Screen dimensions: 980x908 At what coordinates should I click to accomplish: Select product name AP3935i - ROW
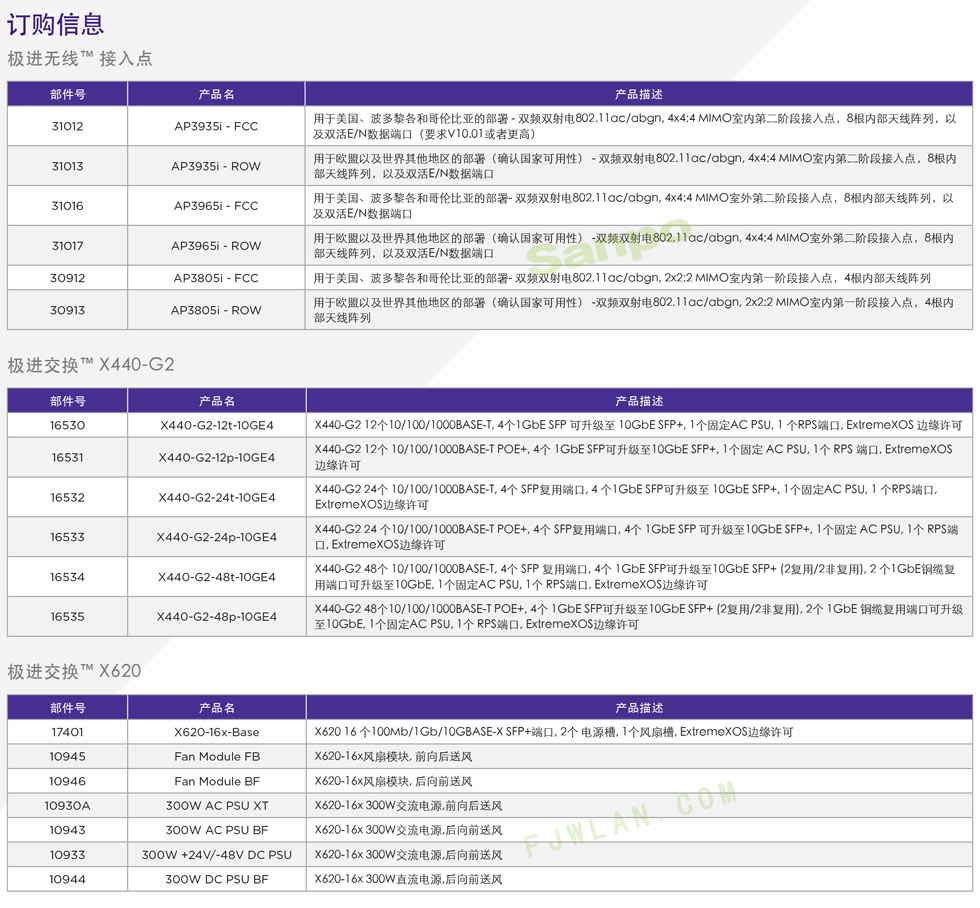tap(216, 166)
